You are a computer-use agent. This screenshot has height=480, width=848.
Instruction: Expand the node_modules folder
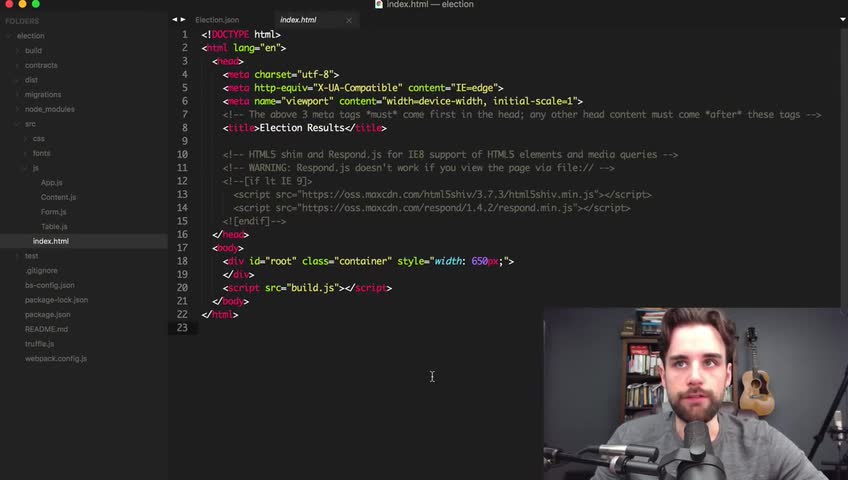click(17, 109)
